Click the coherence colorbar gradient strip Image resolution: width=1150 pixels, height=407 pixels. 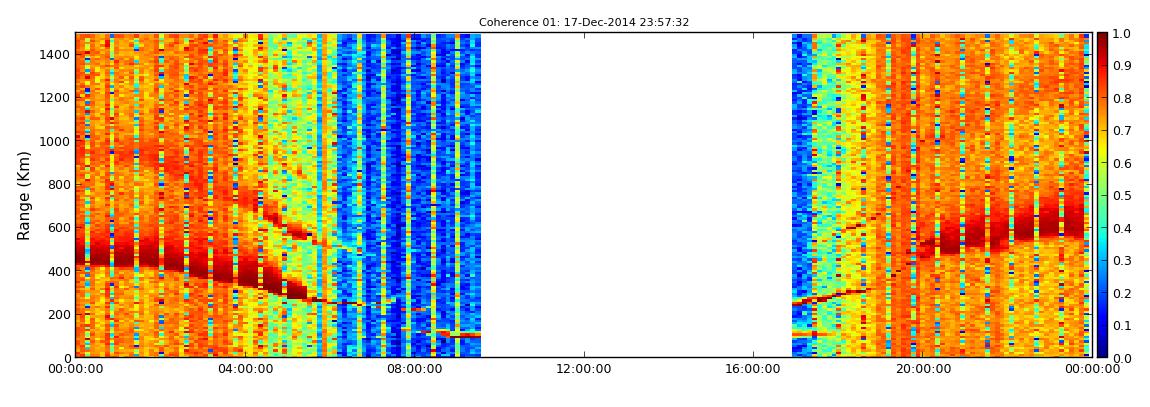point(1102,195)
